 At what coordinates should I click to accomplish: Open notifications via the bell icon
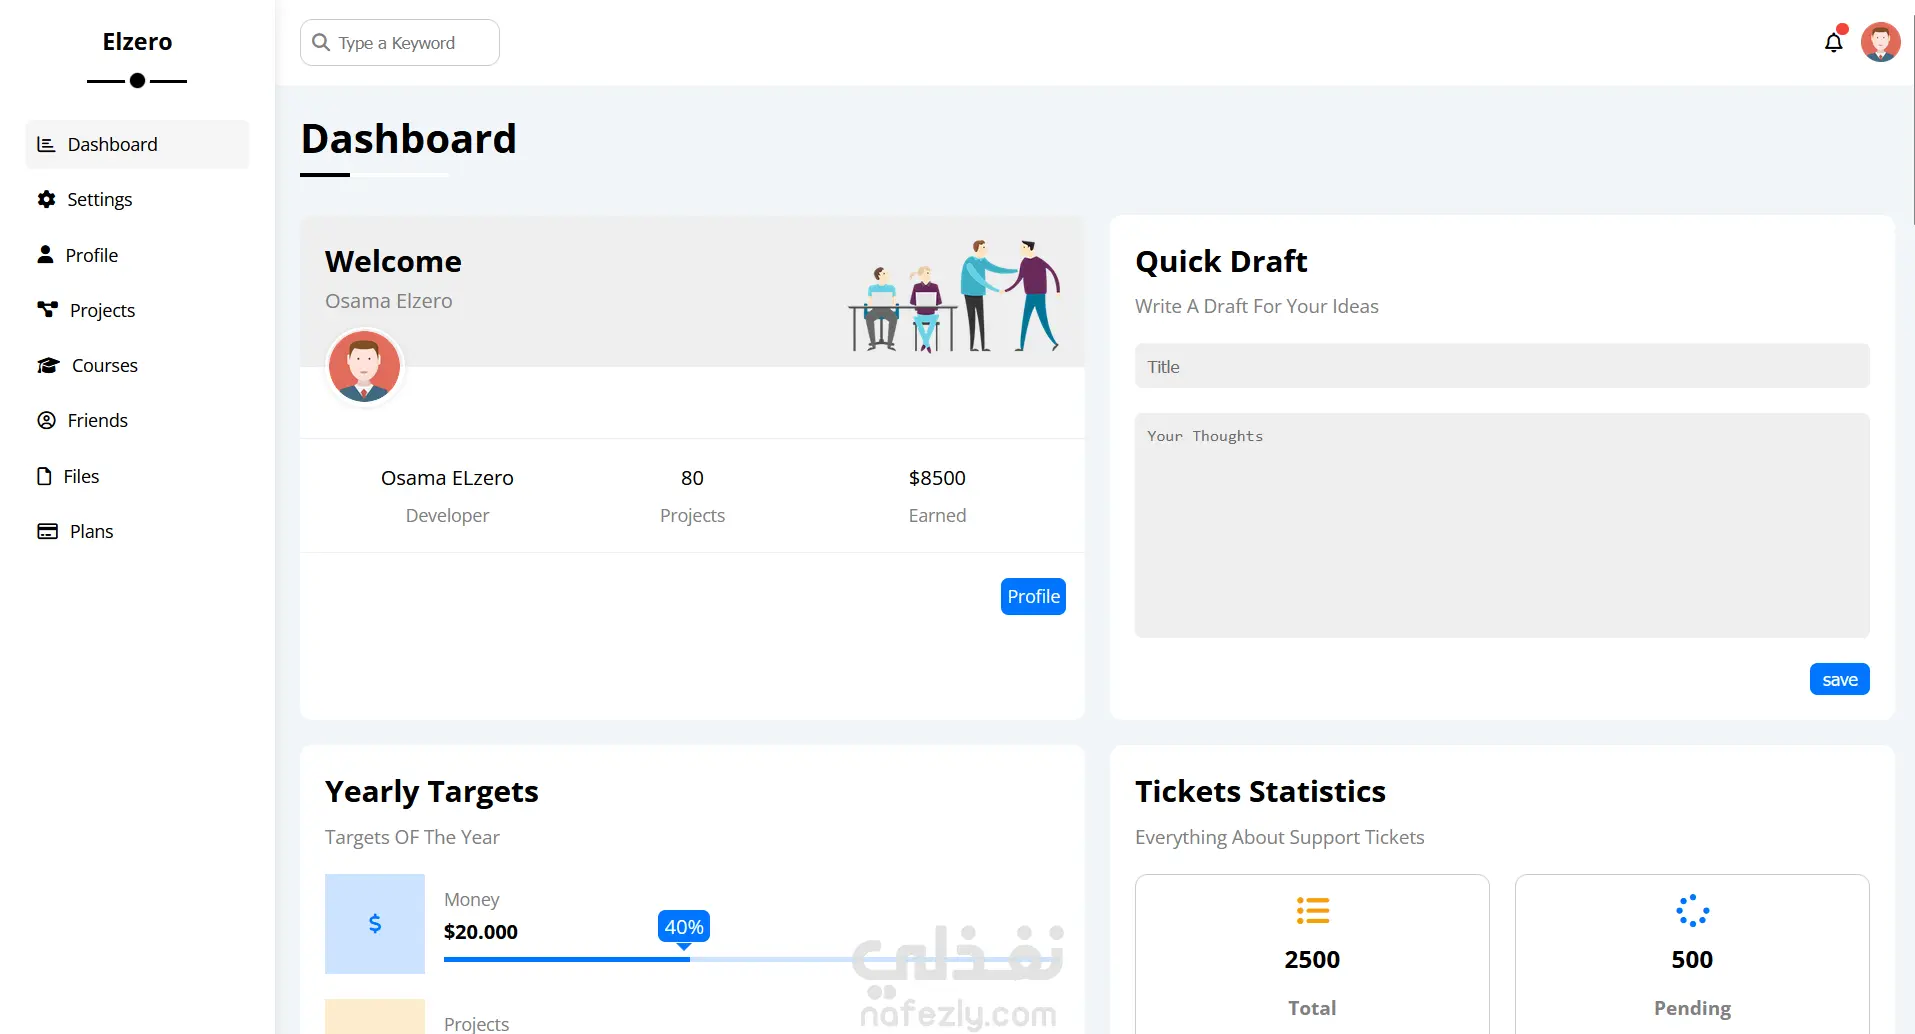(x=1833, y=42)
